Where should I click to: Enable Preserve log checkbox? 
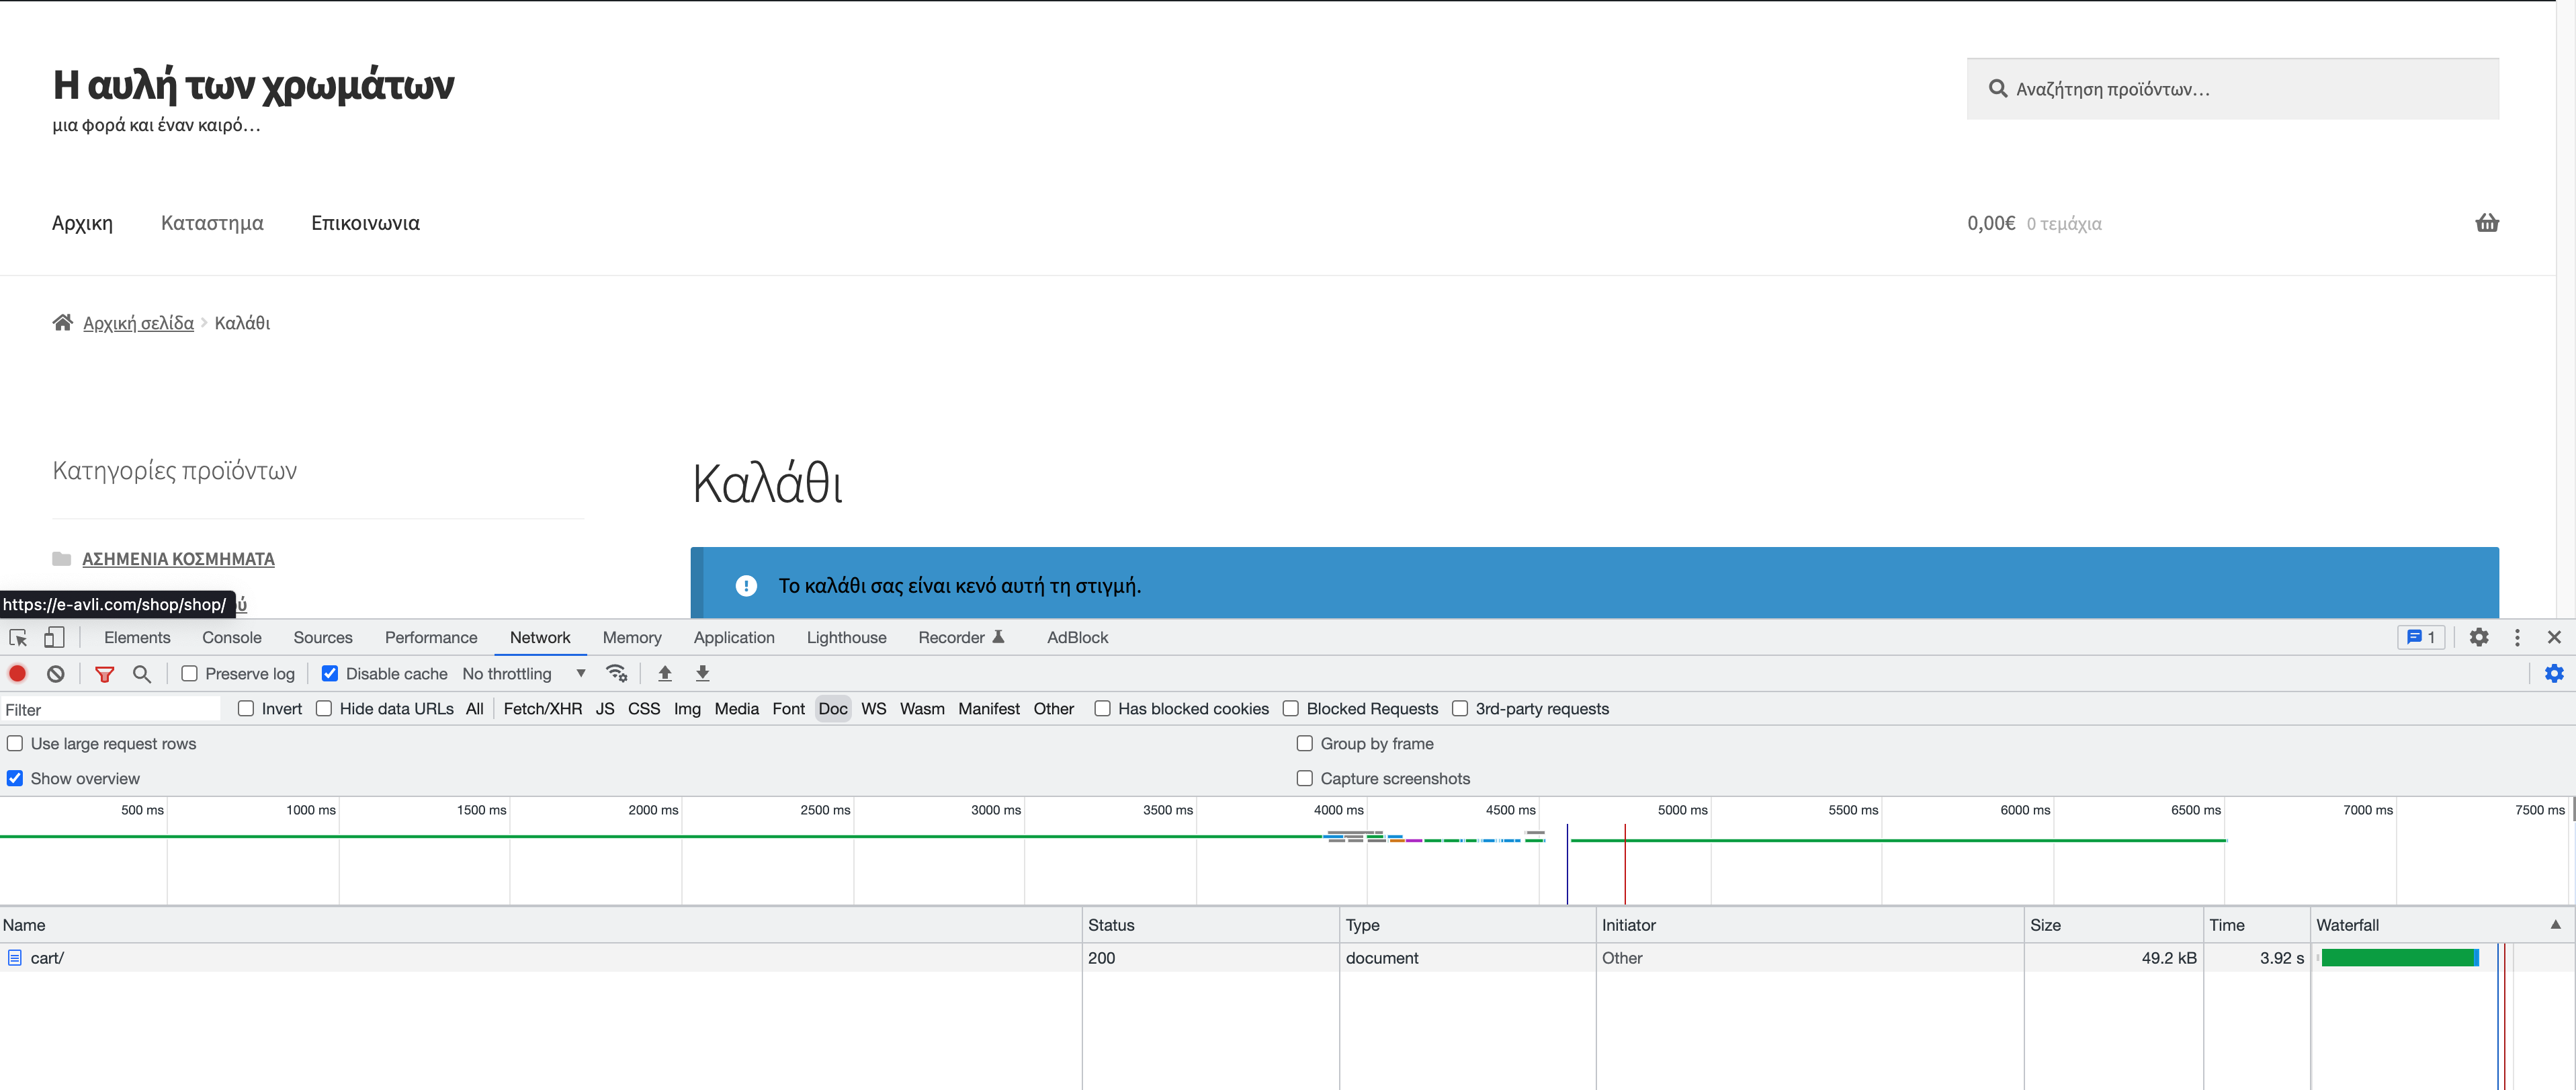189,673
